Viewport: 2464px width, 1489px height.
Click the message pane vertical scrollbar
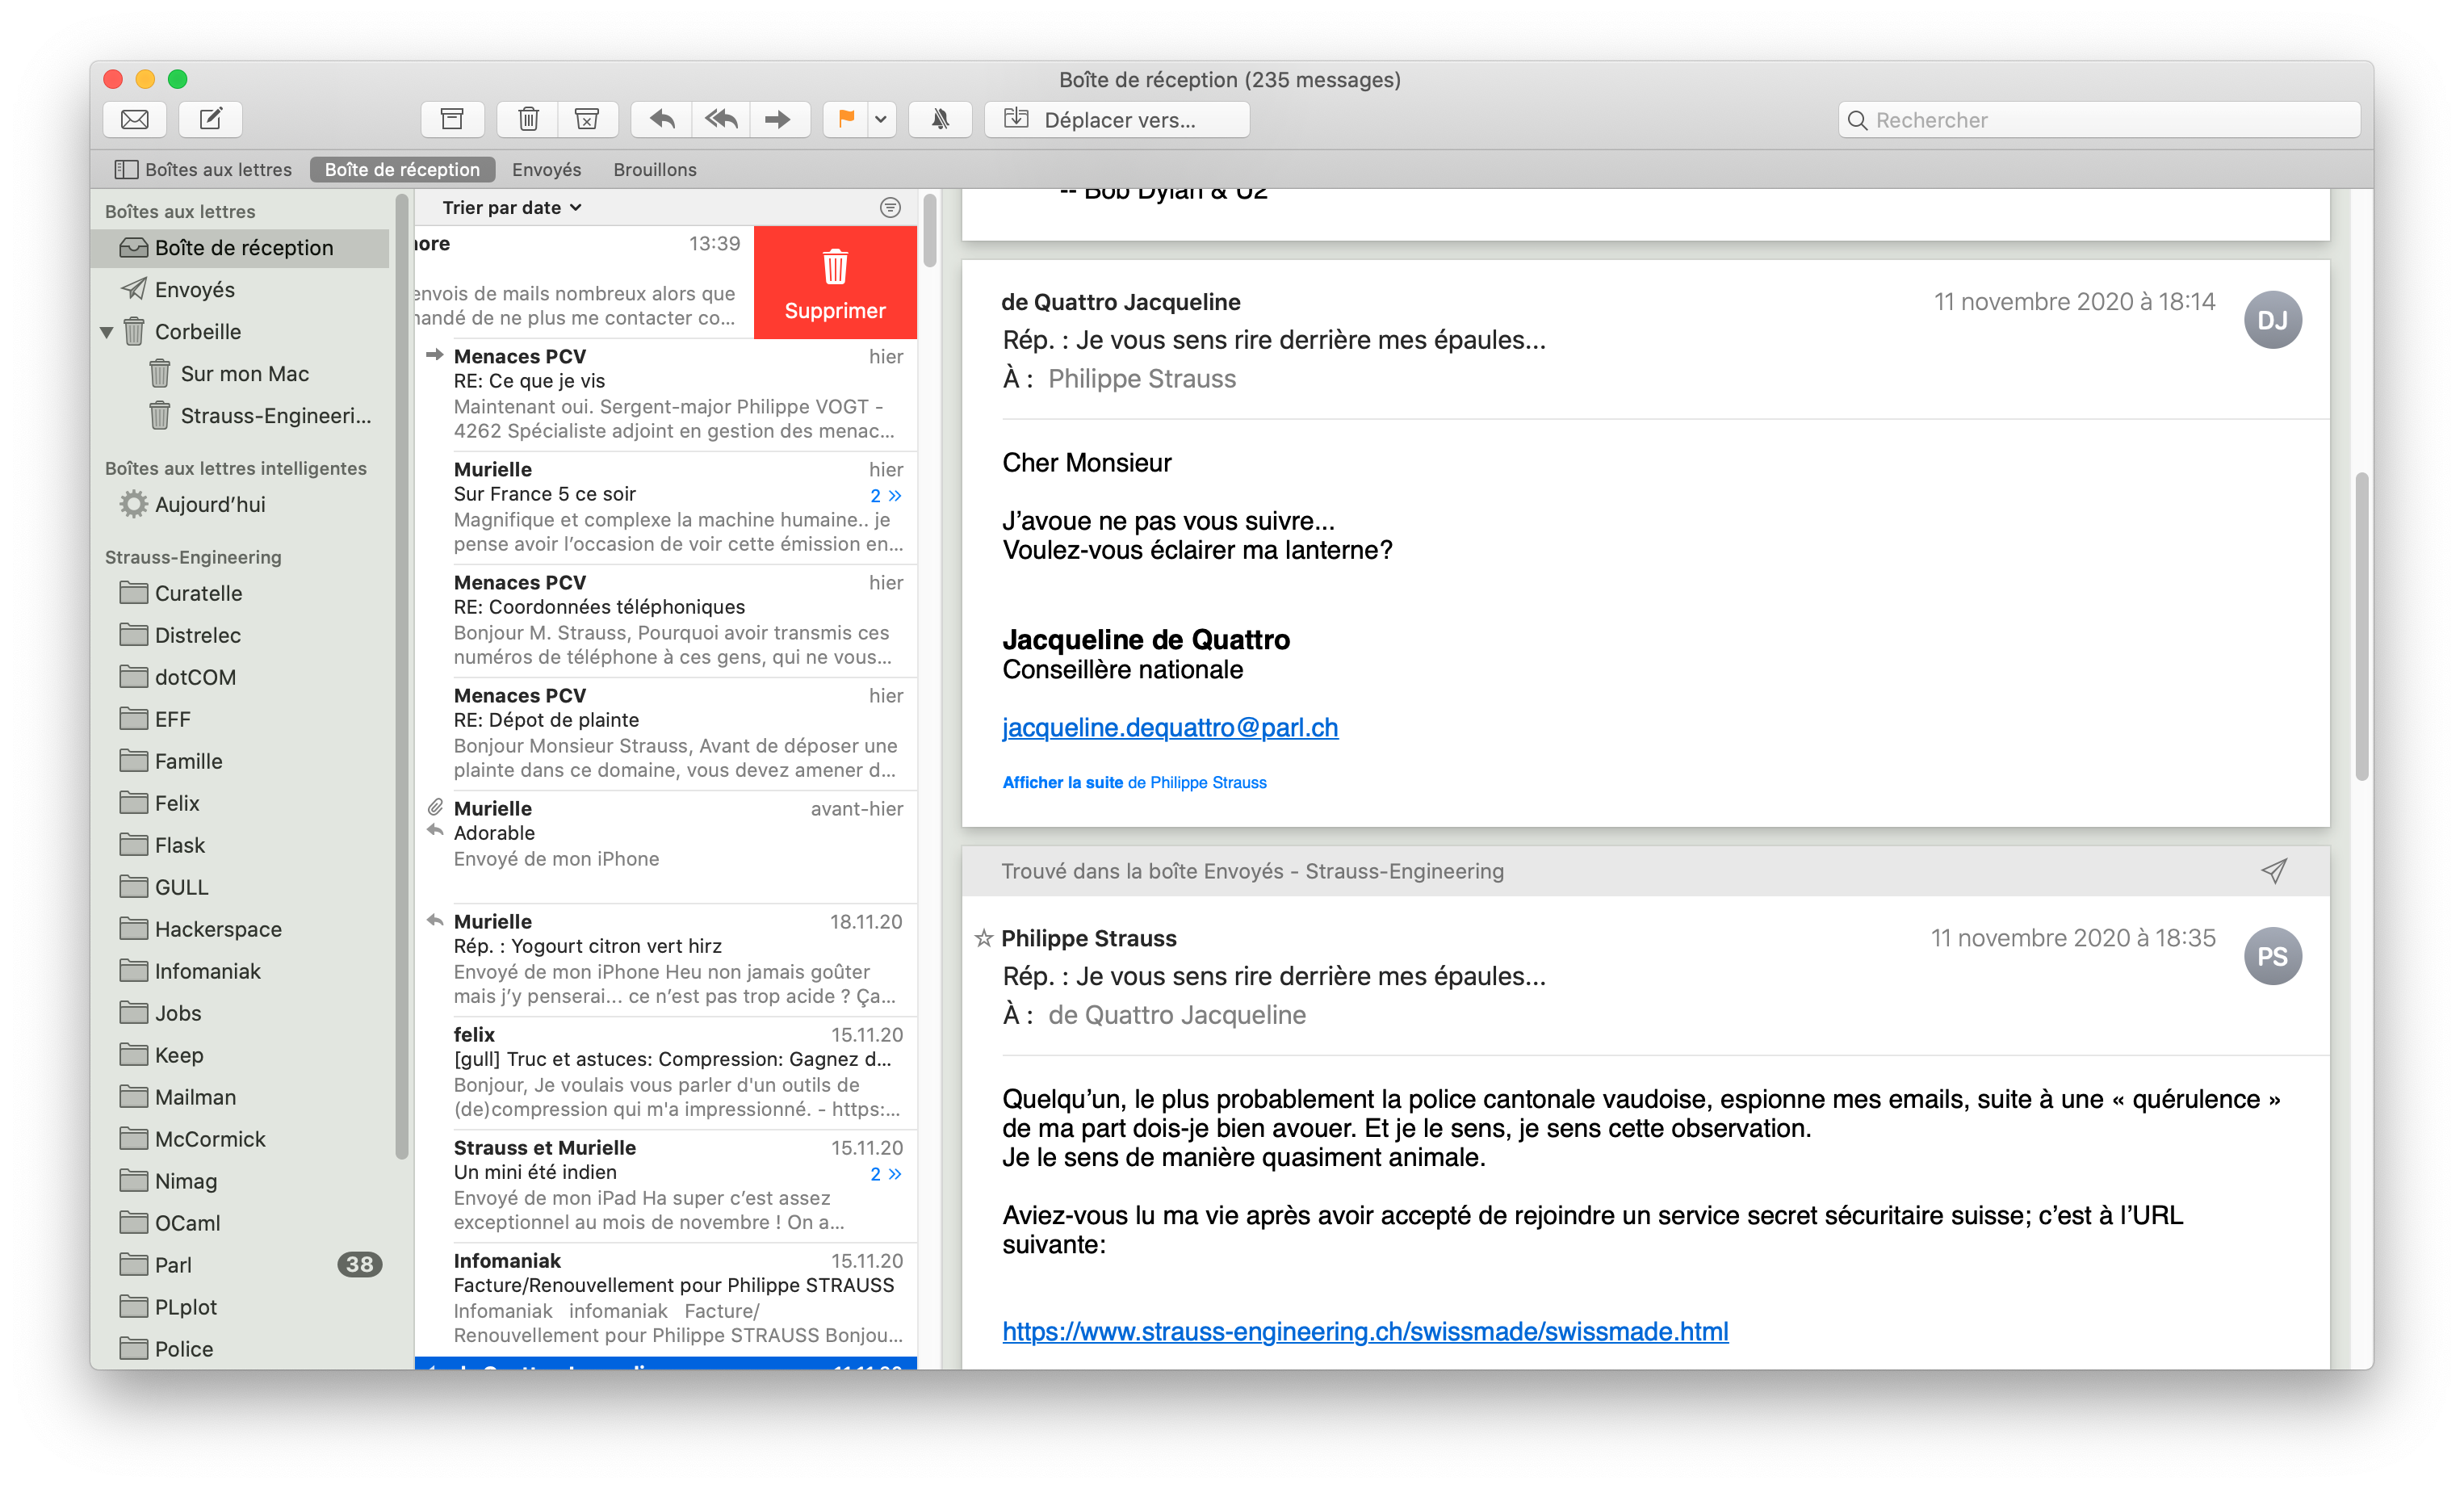[x=2362, y=625]
